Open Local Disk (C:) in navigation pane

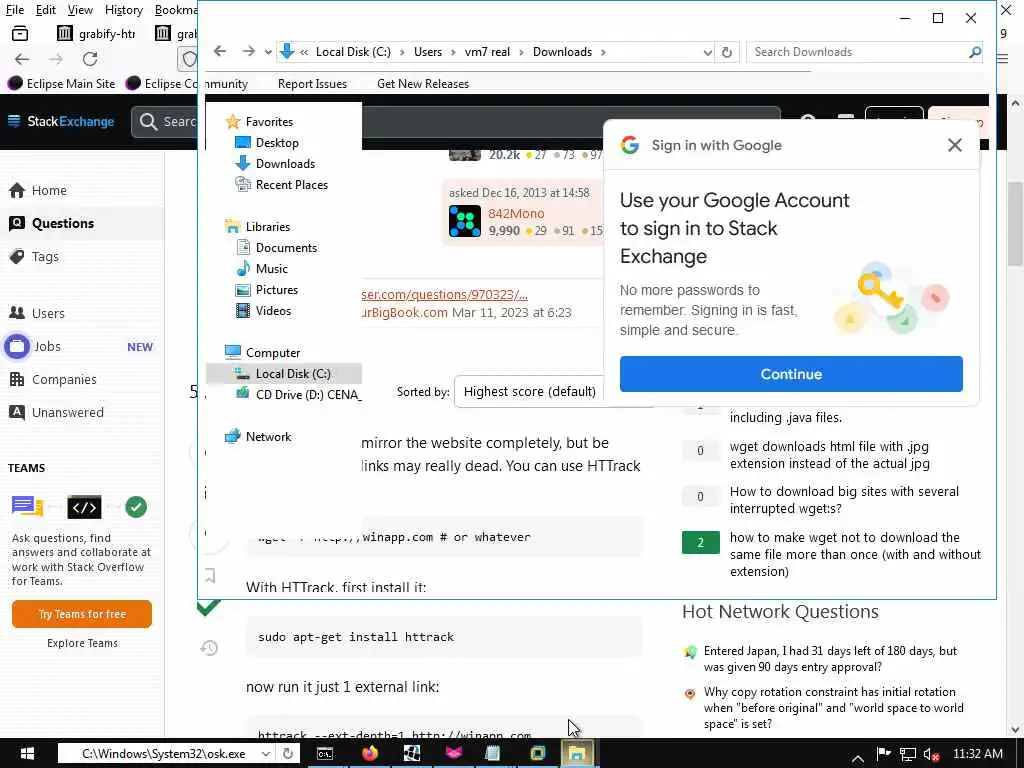[283, 374]
